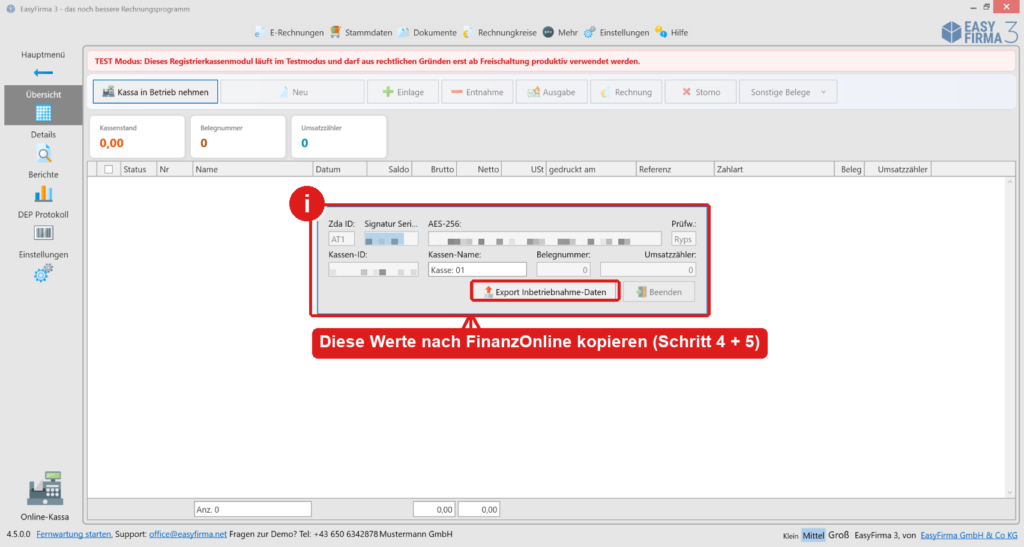Screen dimensions: 1024x547
Task: Click the Umsatzzähler counter card
Action: coord(338,136)
